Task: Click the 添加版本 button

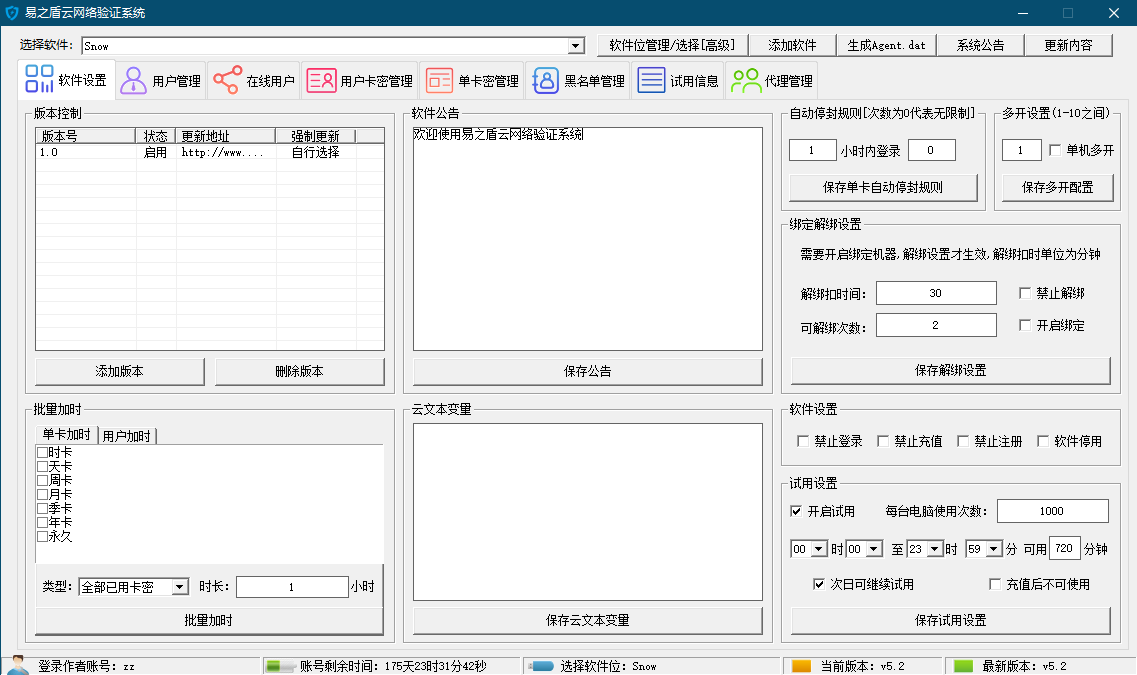Action: 120,371
